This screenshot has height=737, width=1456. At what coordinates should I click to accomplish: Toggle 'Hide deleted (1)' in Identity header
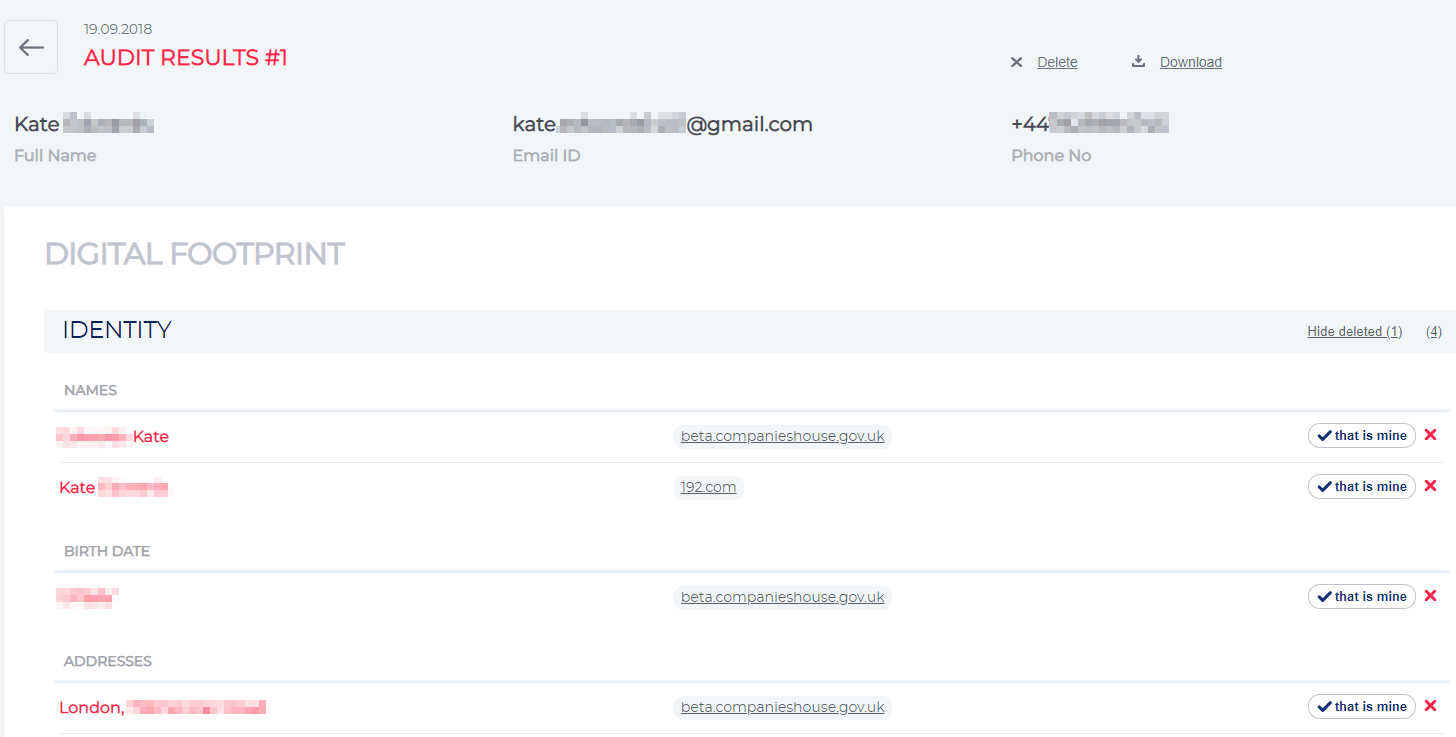1354,332
